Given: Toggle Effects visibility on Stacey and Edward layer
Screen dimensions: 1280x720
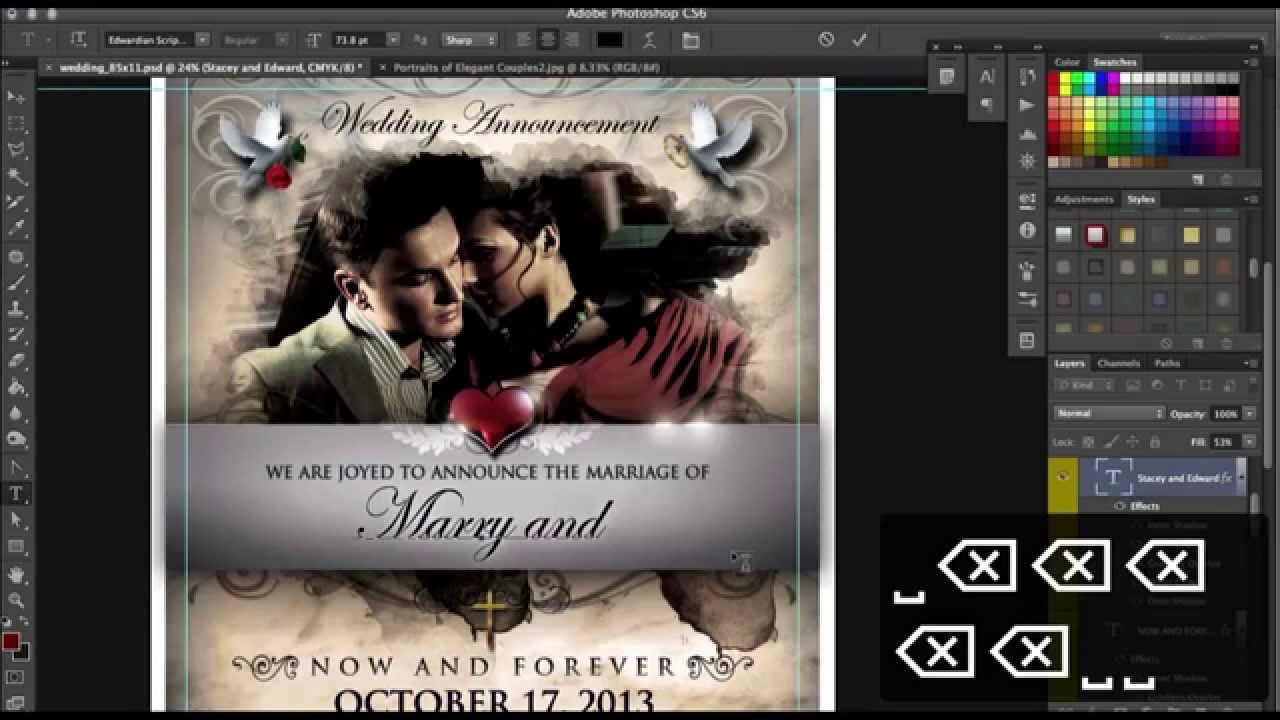Looking at the screenshot, I should tap(1119, 506).
